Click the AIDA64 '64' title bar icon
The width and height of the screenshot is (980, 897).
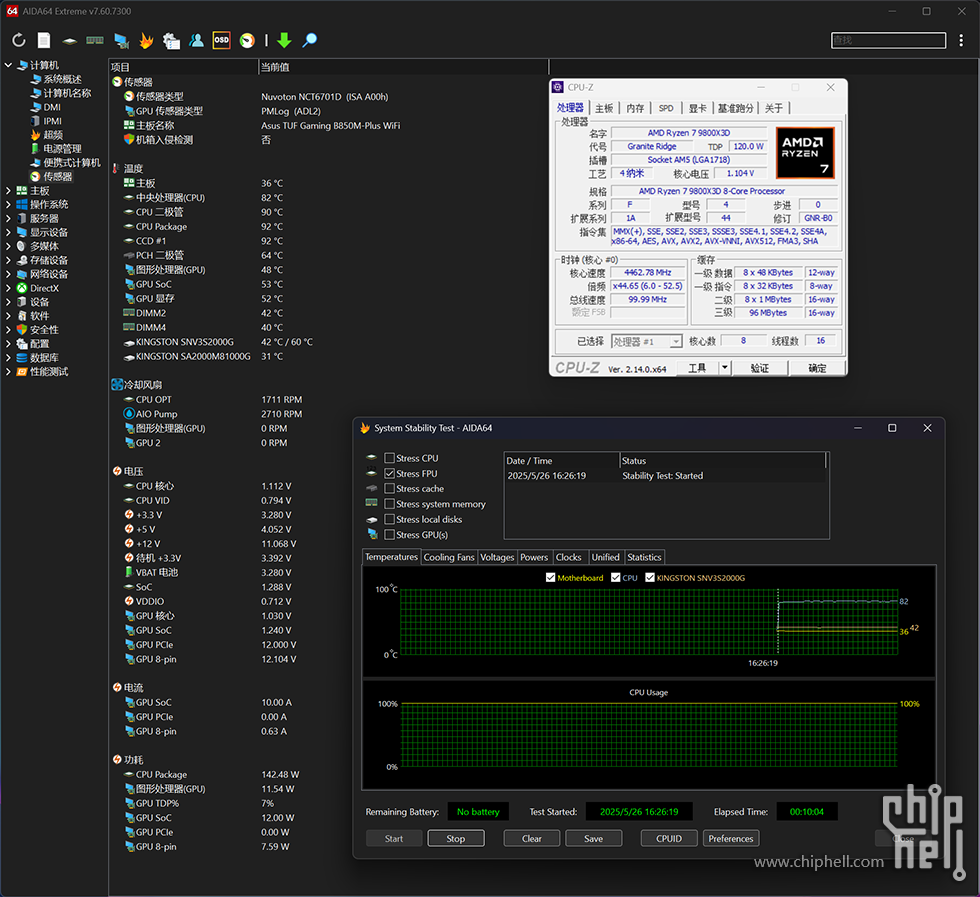pos(12,11)
